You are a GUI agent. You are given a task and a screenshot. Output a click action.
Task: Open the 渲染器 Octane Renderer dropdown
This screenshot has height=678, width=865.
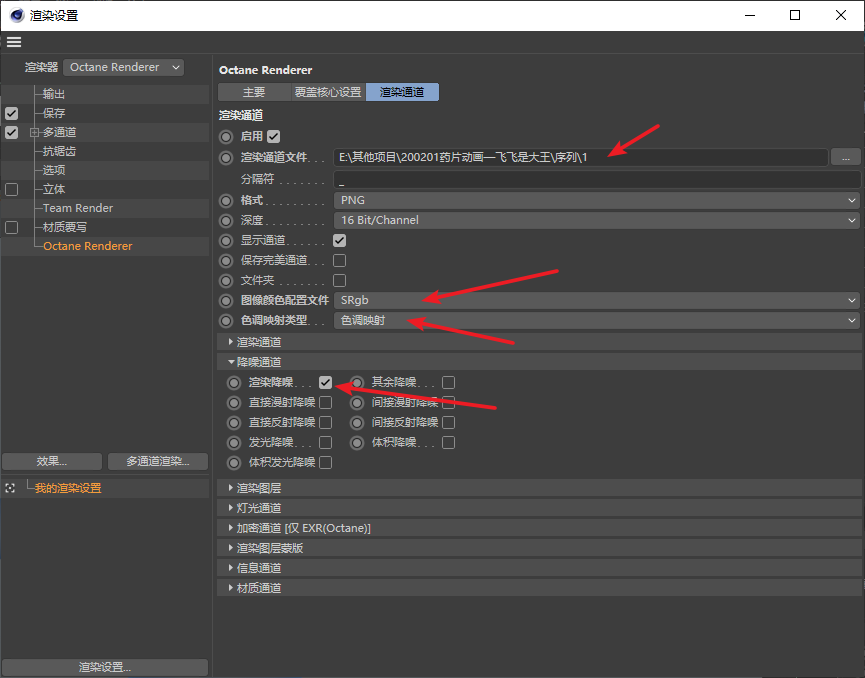pyautogui.click(x=124, y=67)
